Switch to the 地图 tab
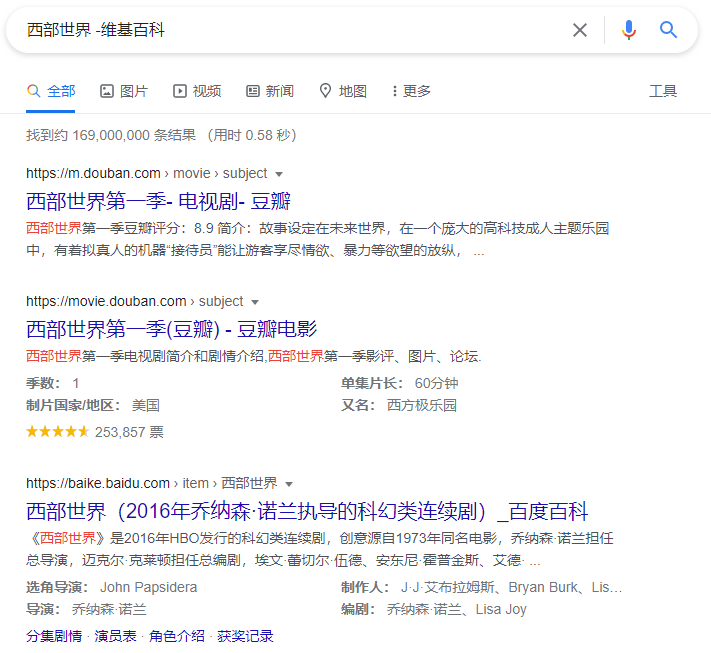 click(343, 91)
